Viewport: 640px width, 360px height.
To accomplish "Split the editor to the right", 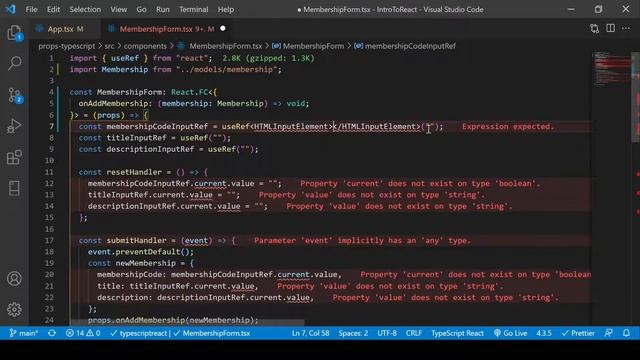I will [x=610, y=28].
